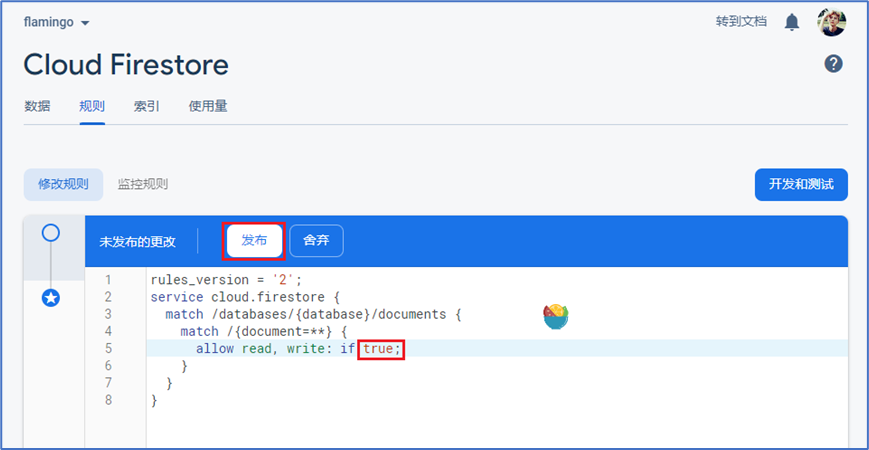Viewport: 869px width, 450px height.
Task: Click the 'true;' text in rule line 5
Action: (x=382, y=349)
